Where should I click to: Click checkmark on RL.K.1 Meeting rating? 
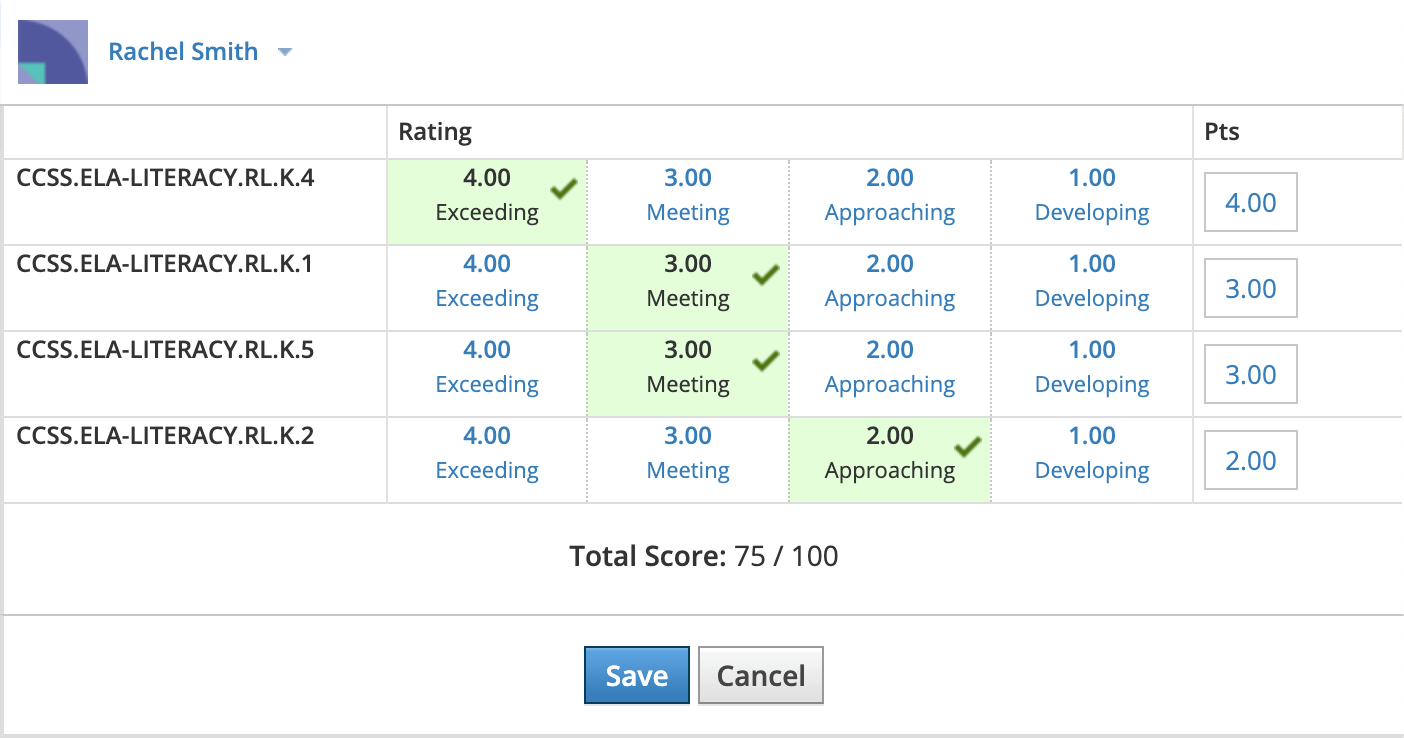click(x=766, y=274)
